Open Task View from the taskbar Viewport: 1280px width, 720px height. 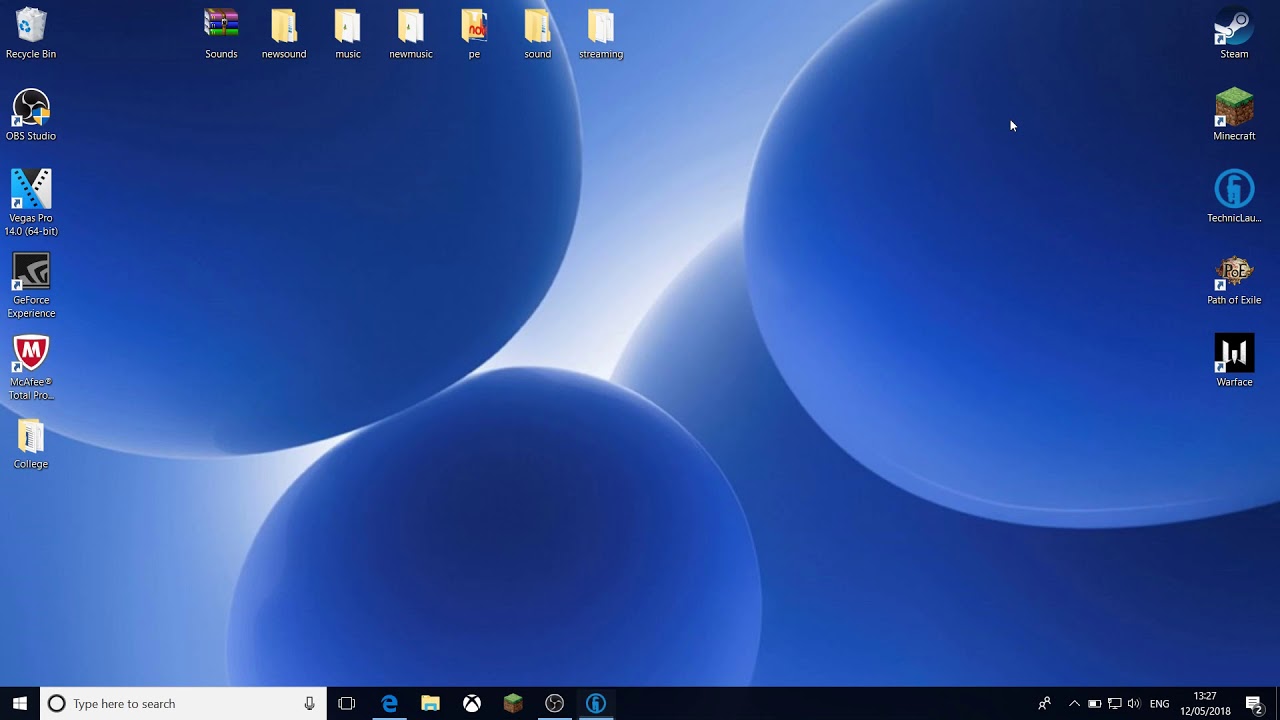click(347, 704)
